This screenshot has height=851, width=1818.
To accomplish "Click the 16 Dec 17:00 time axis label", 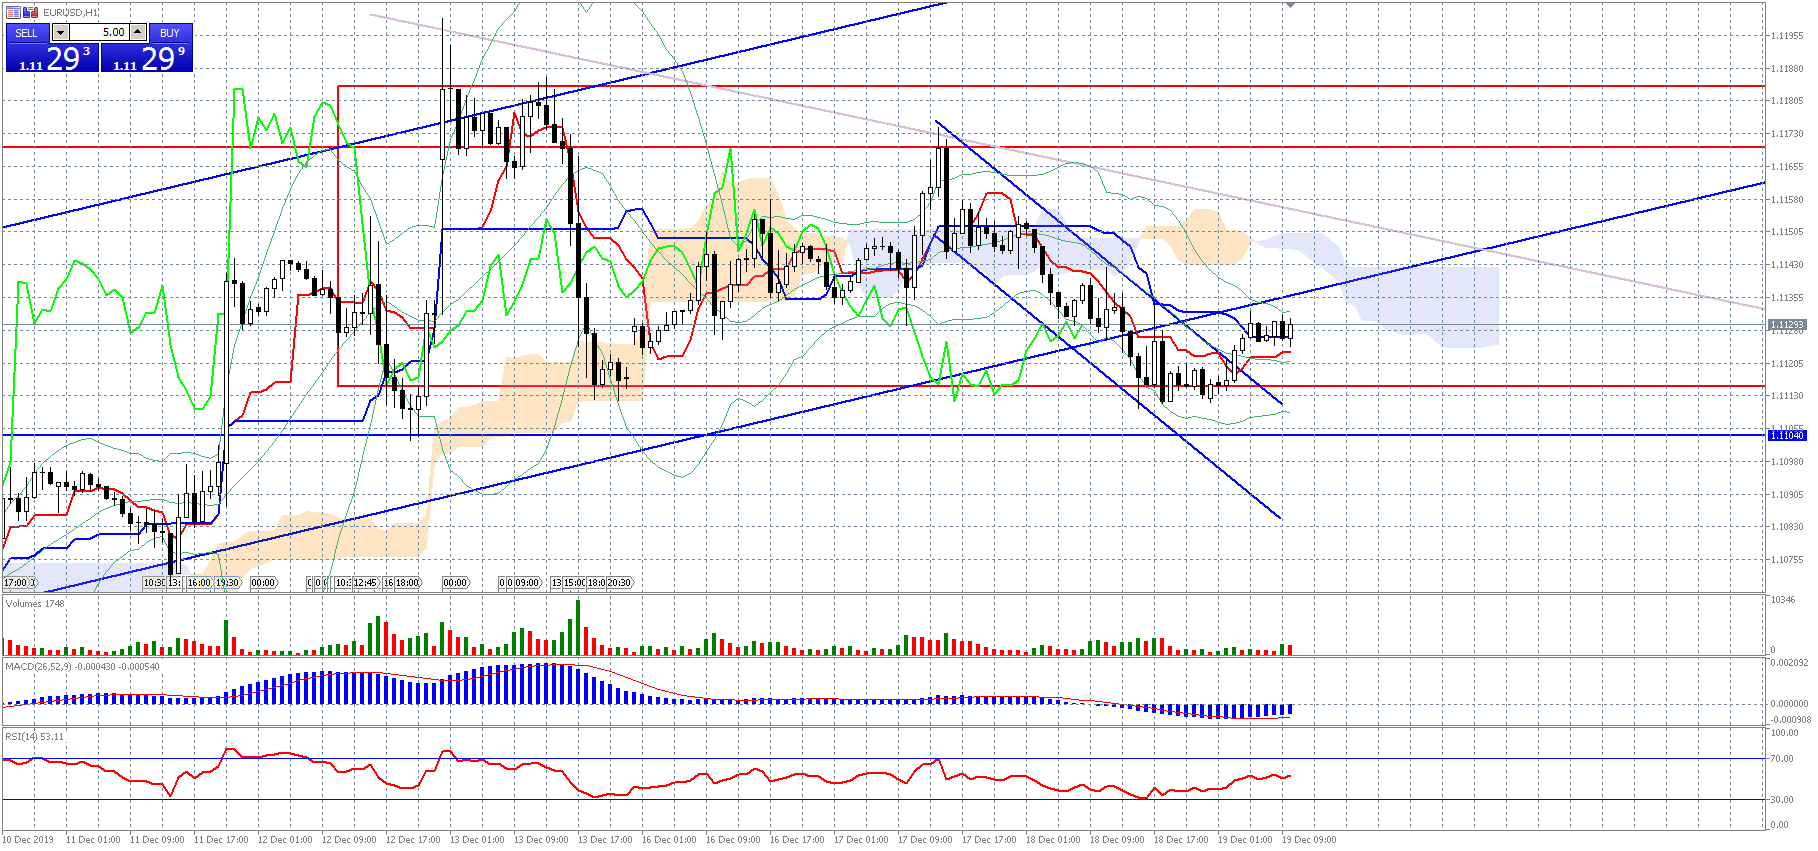I will (797, 839).
